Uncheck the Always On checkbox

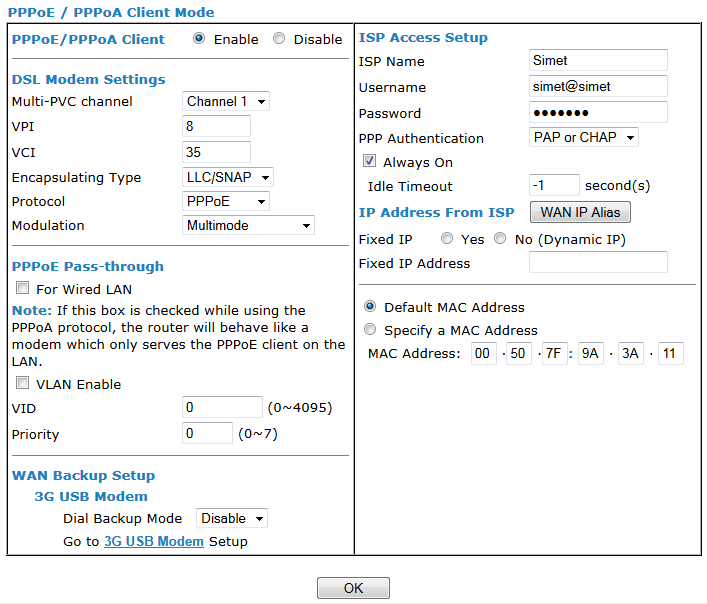click(369, 162)
